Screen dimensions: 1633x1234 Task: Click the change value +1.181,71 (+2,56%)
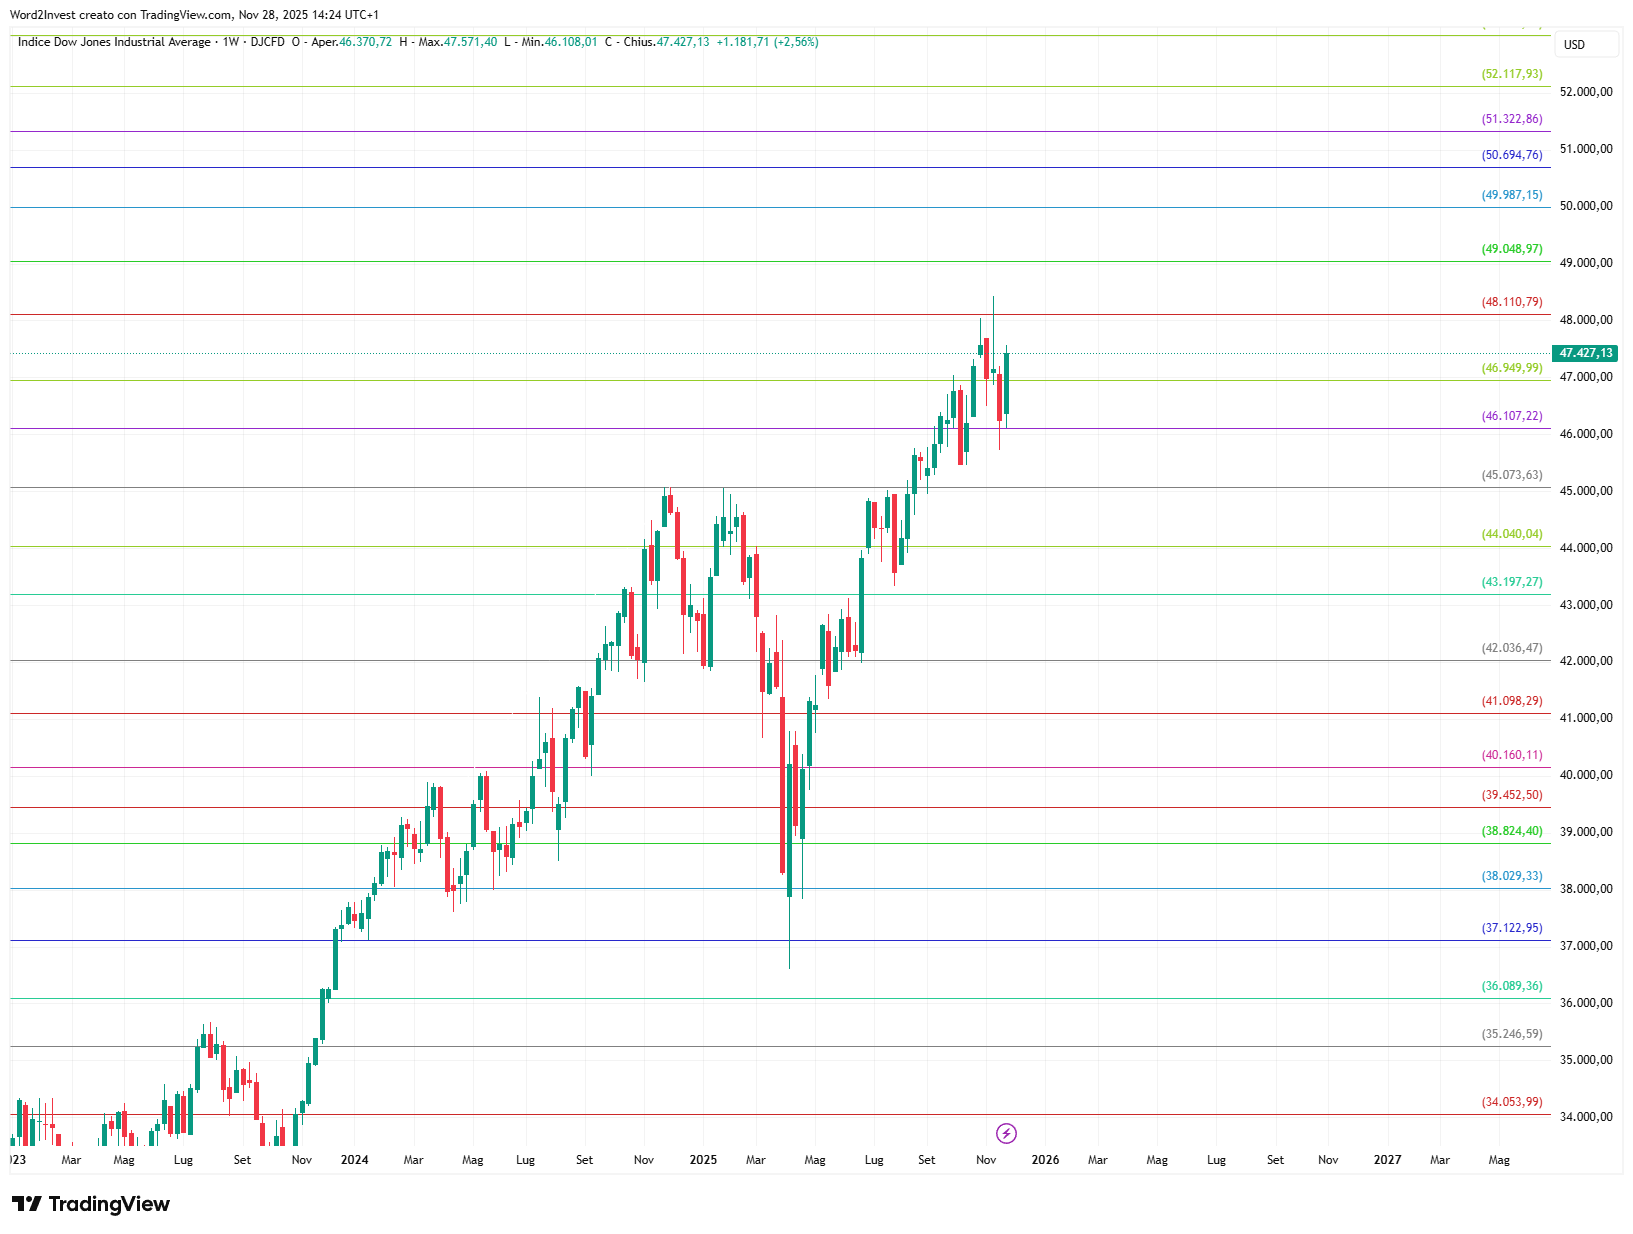pos(768,42)
